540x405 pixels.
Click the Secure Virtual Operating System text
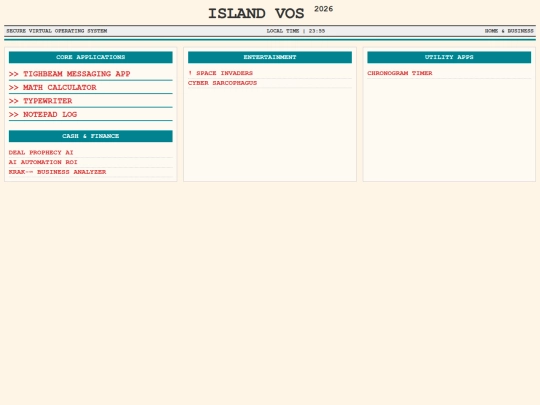57,31
